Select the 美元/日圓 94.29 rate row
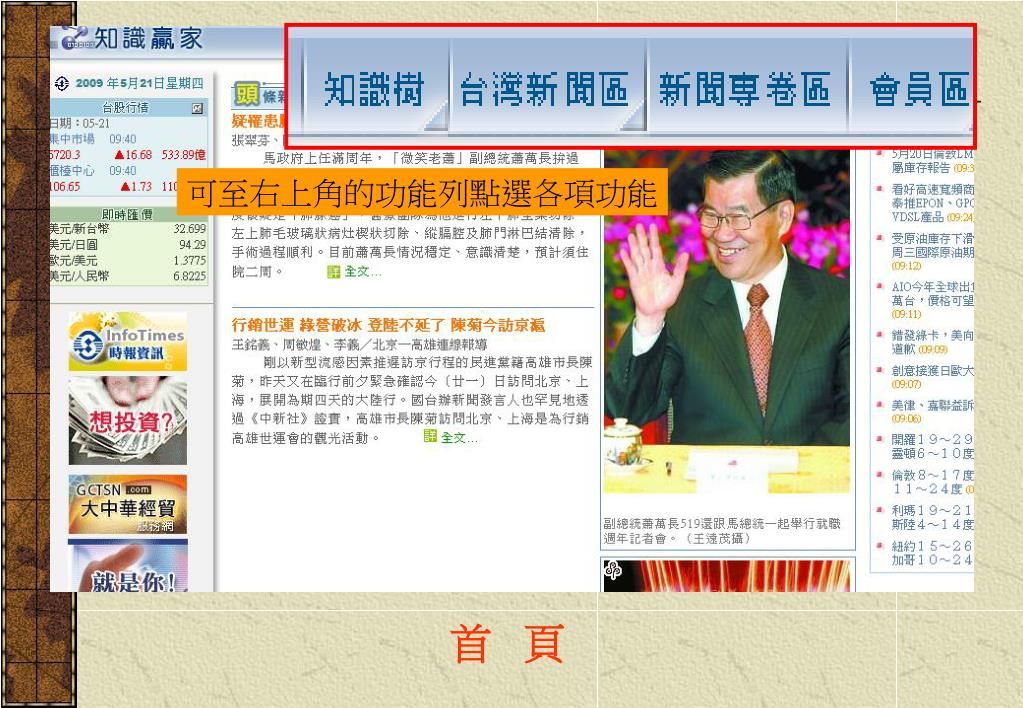The width and height of the screenshot is (1023, 708). (x=129, y=245)
